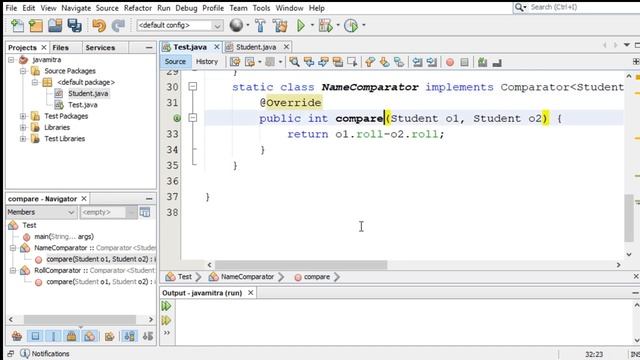Expand the Libraries node
Viewport: 640px width, 360px height.
coord(23,127)
